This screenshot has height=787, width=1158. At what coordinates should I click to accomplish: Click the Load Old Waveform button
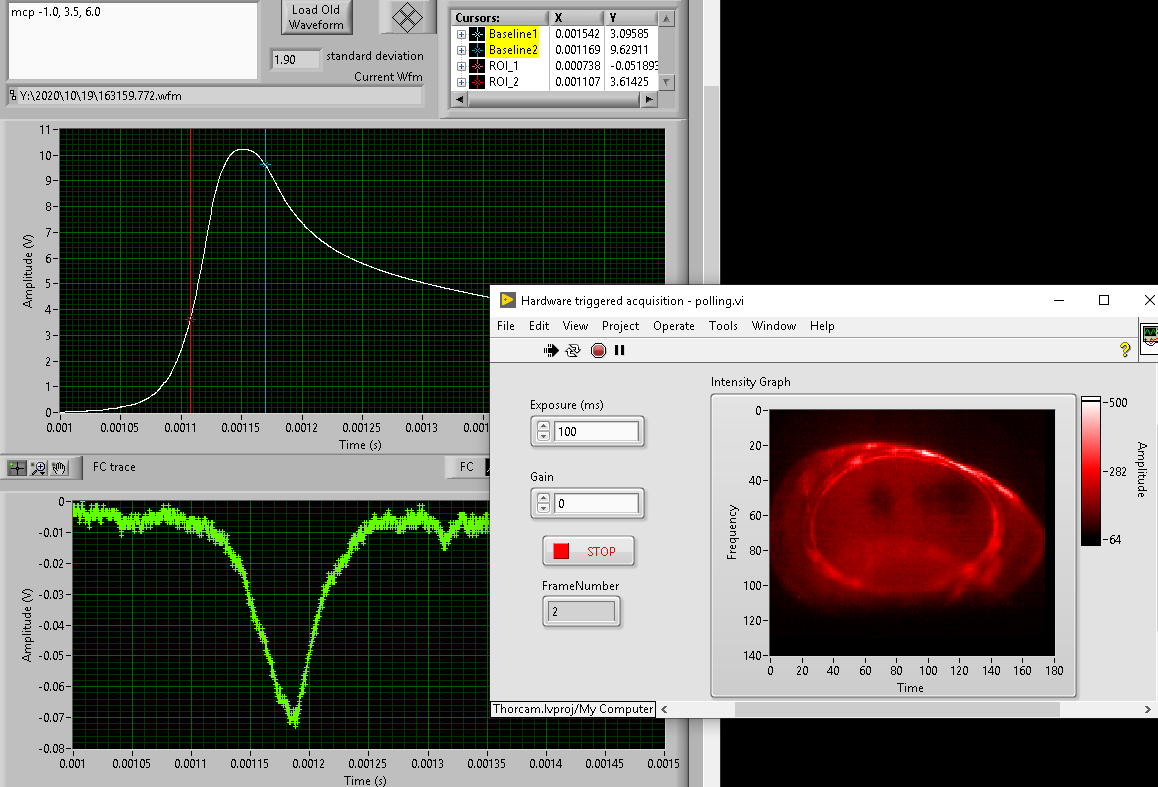(317, 17)
